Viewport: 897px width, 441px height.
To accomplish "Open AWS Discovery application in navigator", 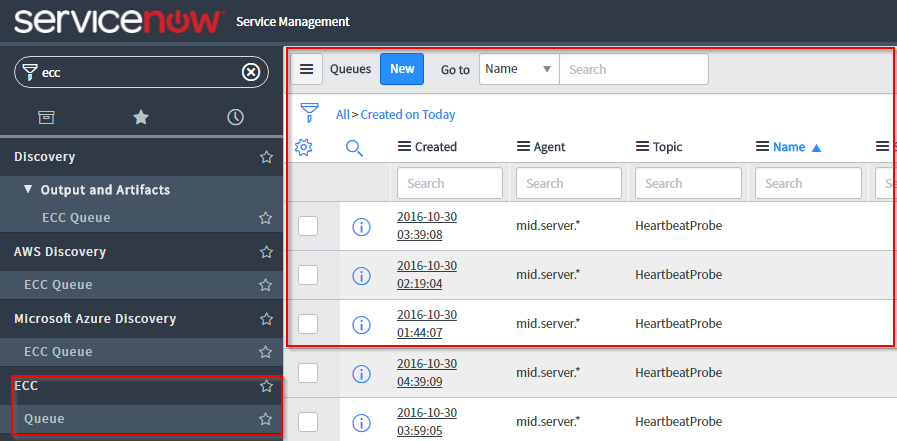I will pos(60,252).
